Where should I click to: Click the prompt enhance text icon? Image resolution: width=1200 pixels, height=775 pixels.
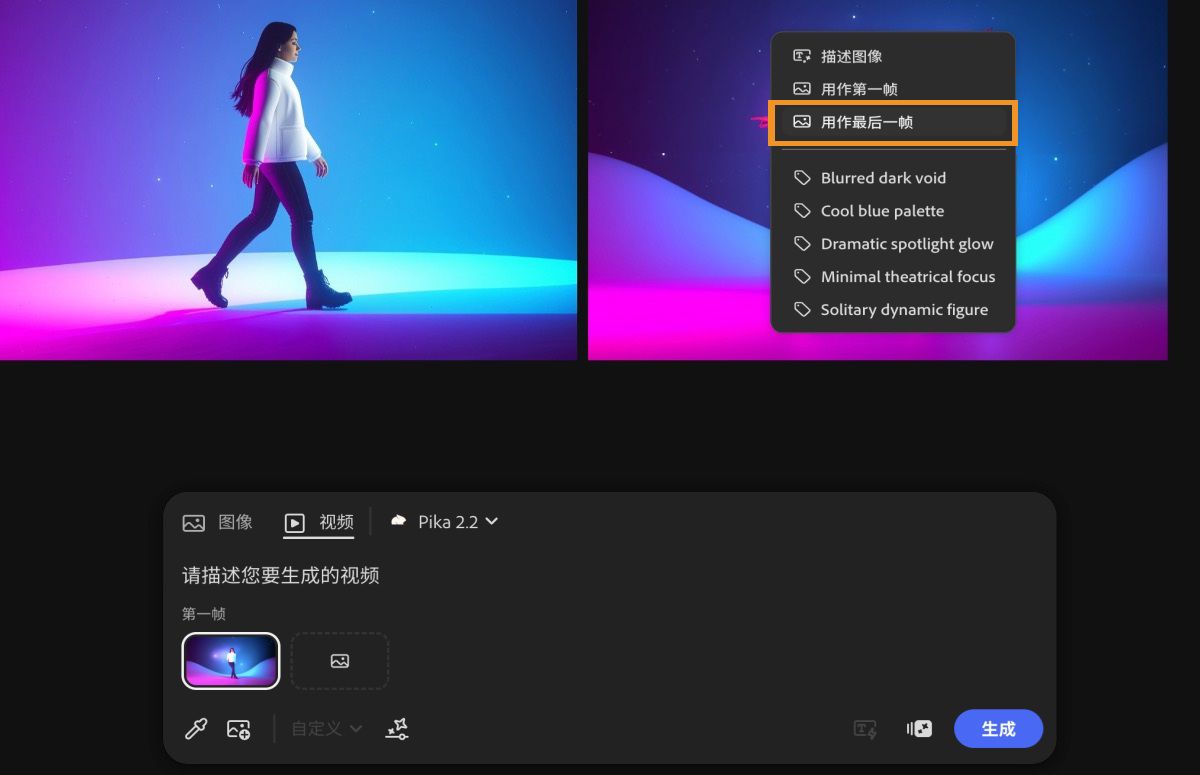tap(865, 729)
